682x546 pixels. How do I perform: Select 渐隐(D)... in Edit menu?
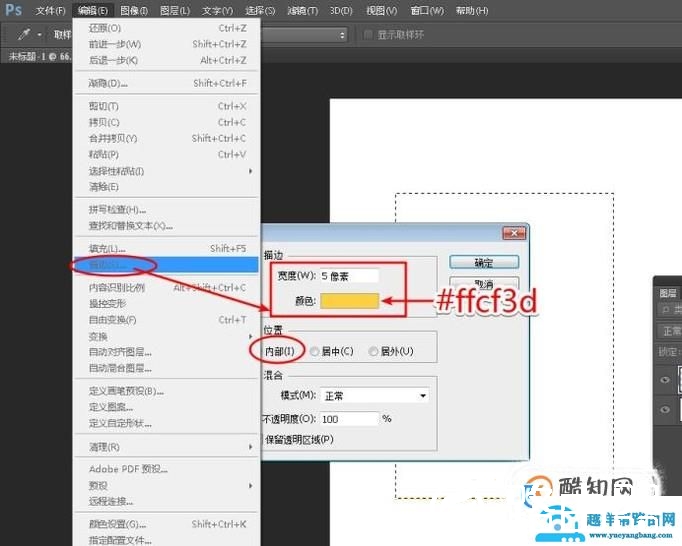coord(167,83)
